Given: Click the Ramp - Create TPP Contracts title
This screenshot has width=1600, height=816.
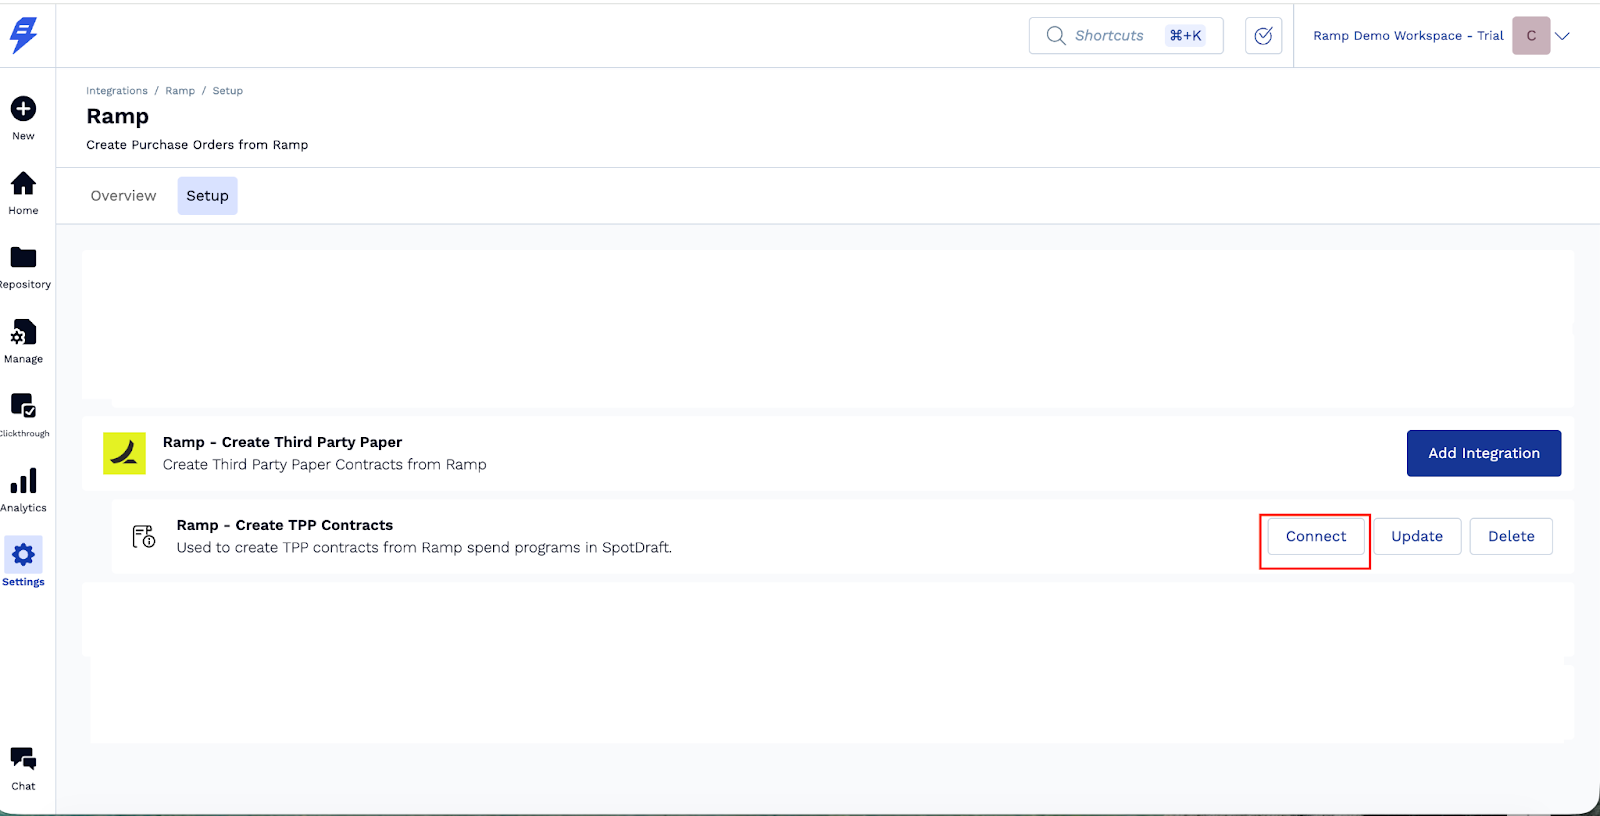Looking at the screenshot, I should click(x=285, y=525).
